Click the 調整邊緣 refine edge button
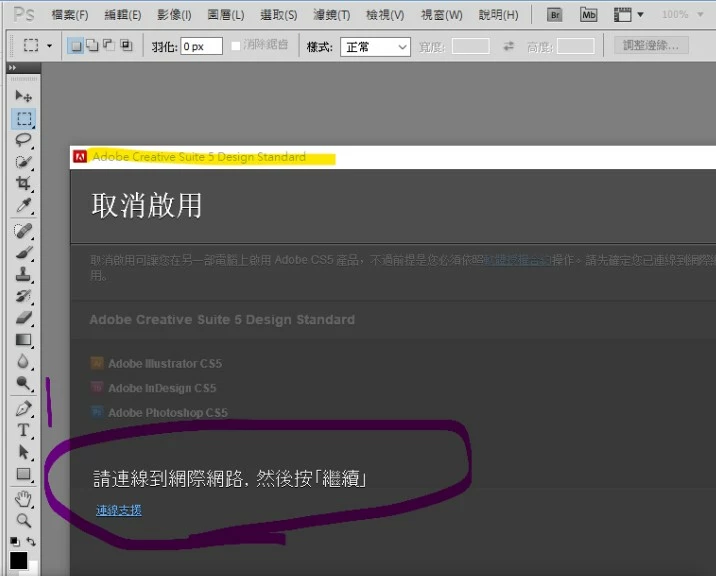Screen dimensions: 716x576 651,45
